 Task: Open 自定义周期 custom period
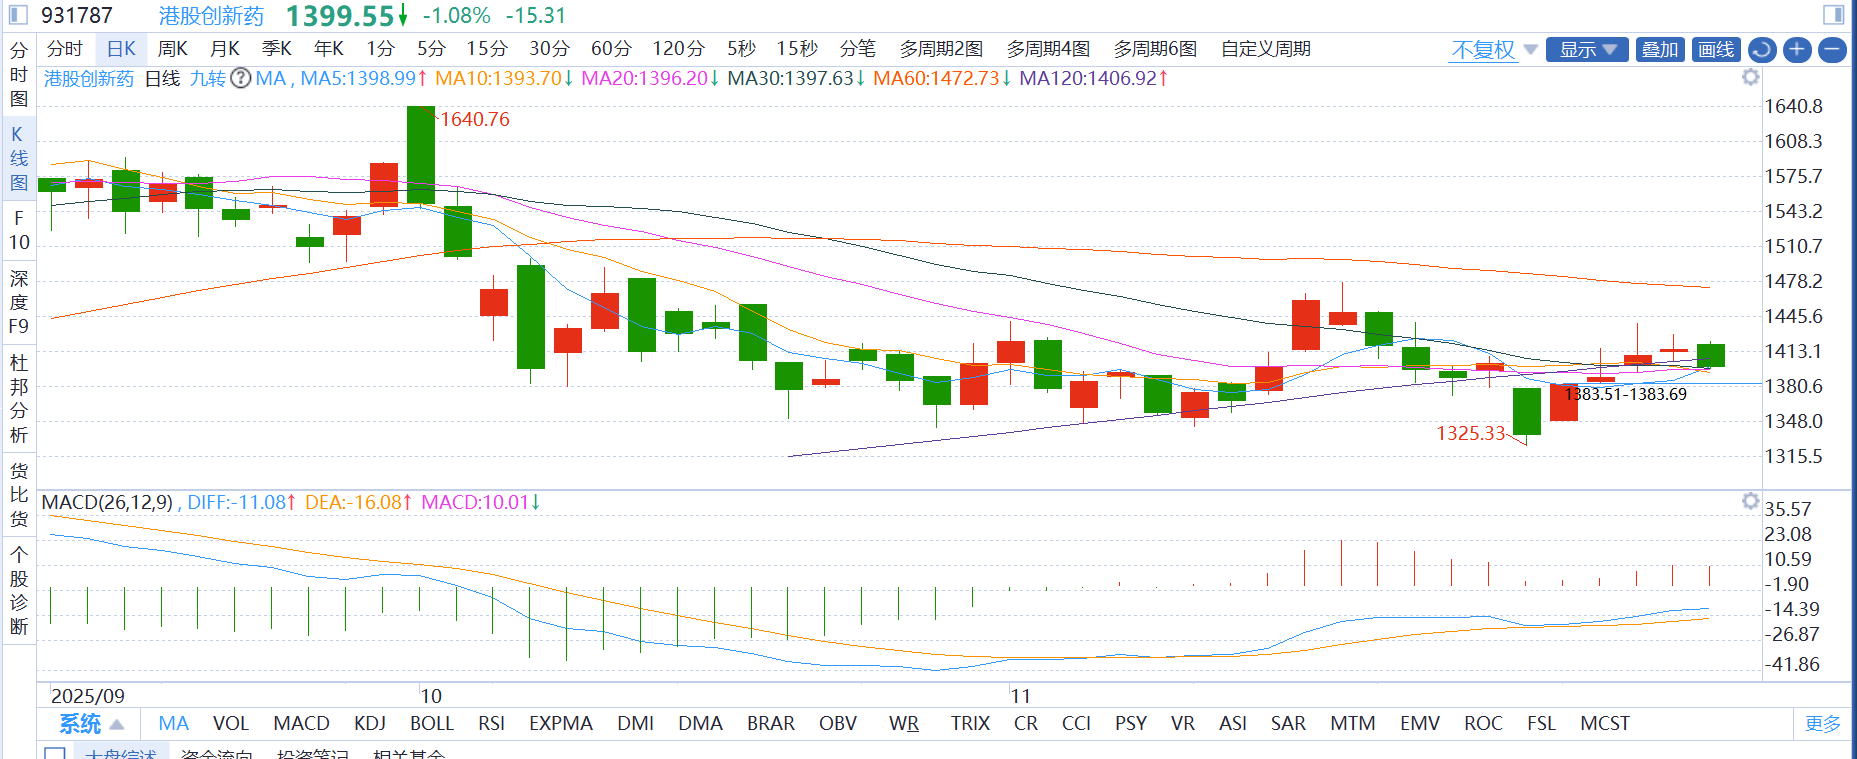(x=1266, y=49)
